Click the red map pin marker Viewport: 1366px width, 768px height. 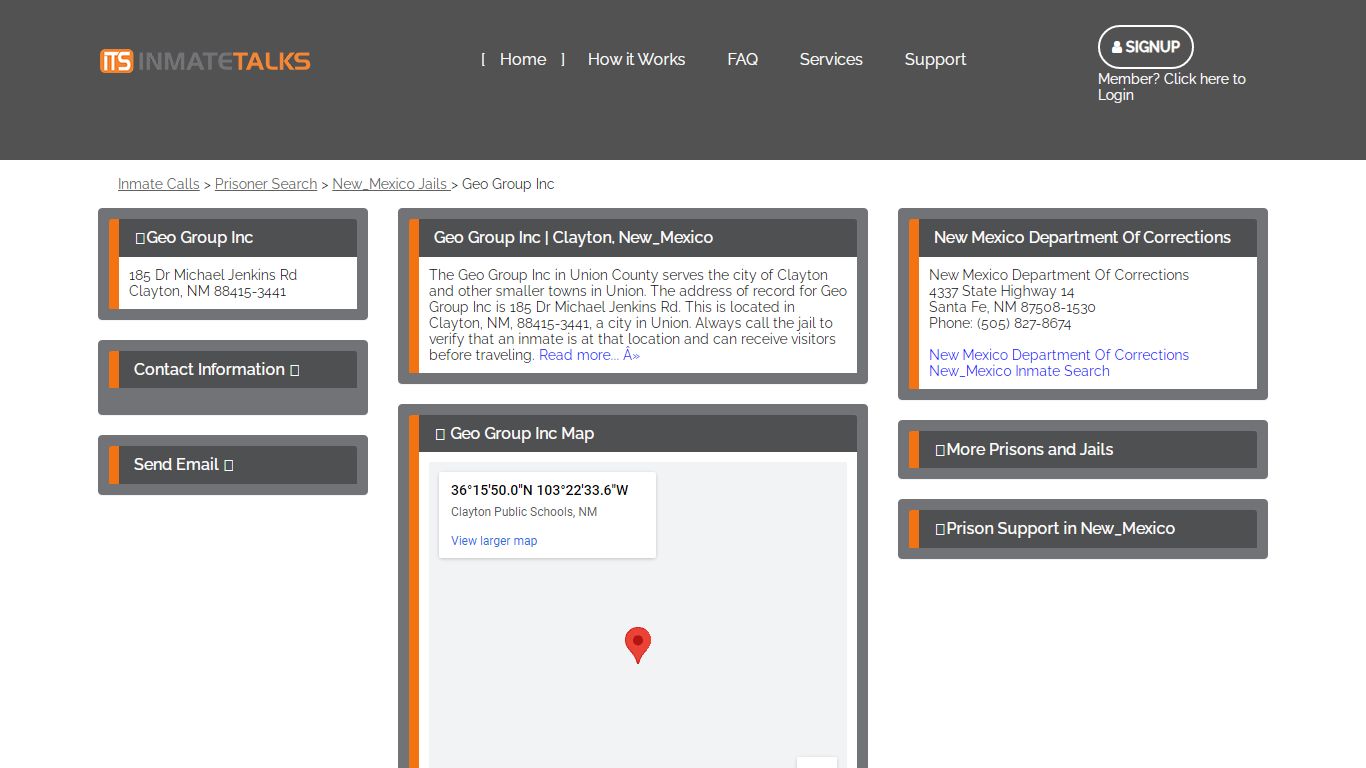(x=638, y=645)
